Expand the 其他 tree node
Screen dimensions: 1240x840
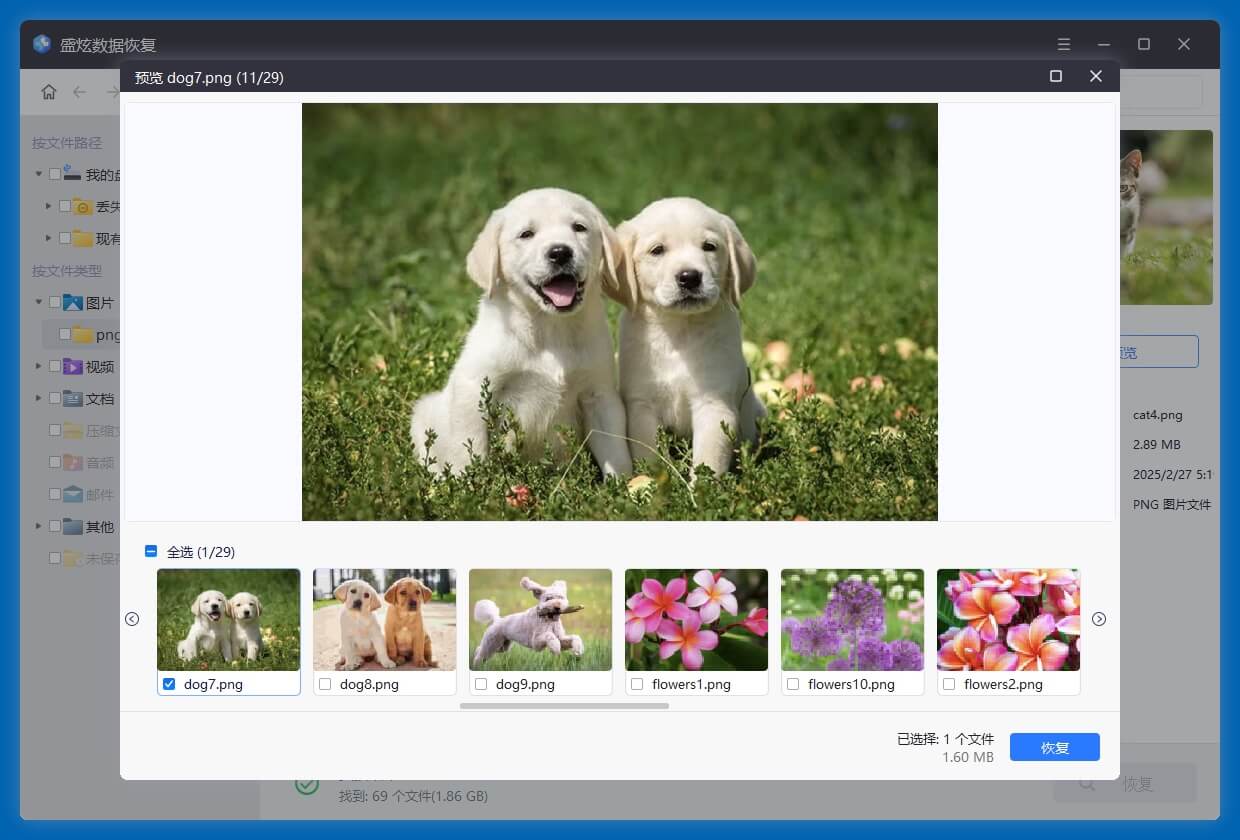click(x=39, y=526)
